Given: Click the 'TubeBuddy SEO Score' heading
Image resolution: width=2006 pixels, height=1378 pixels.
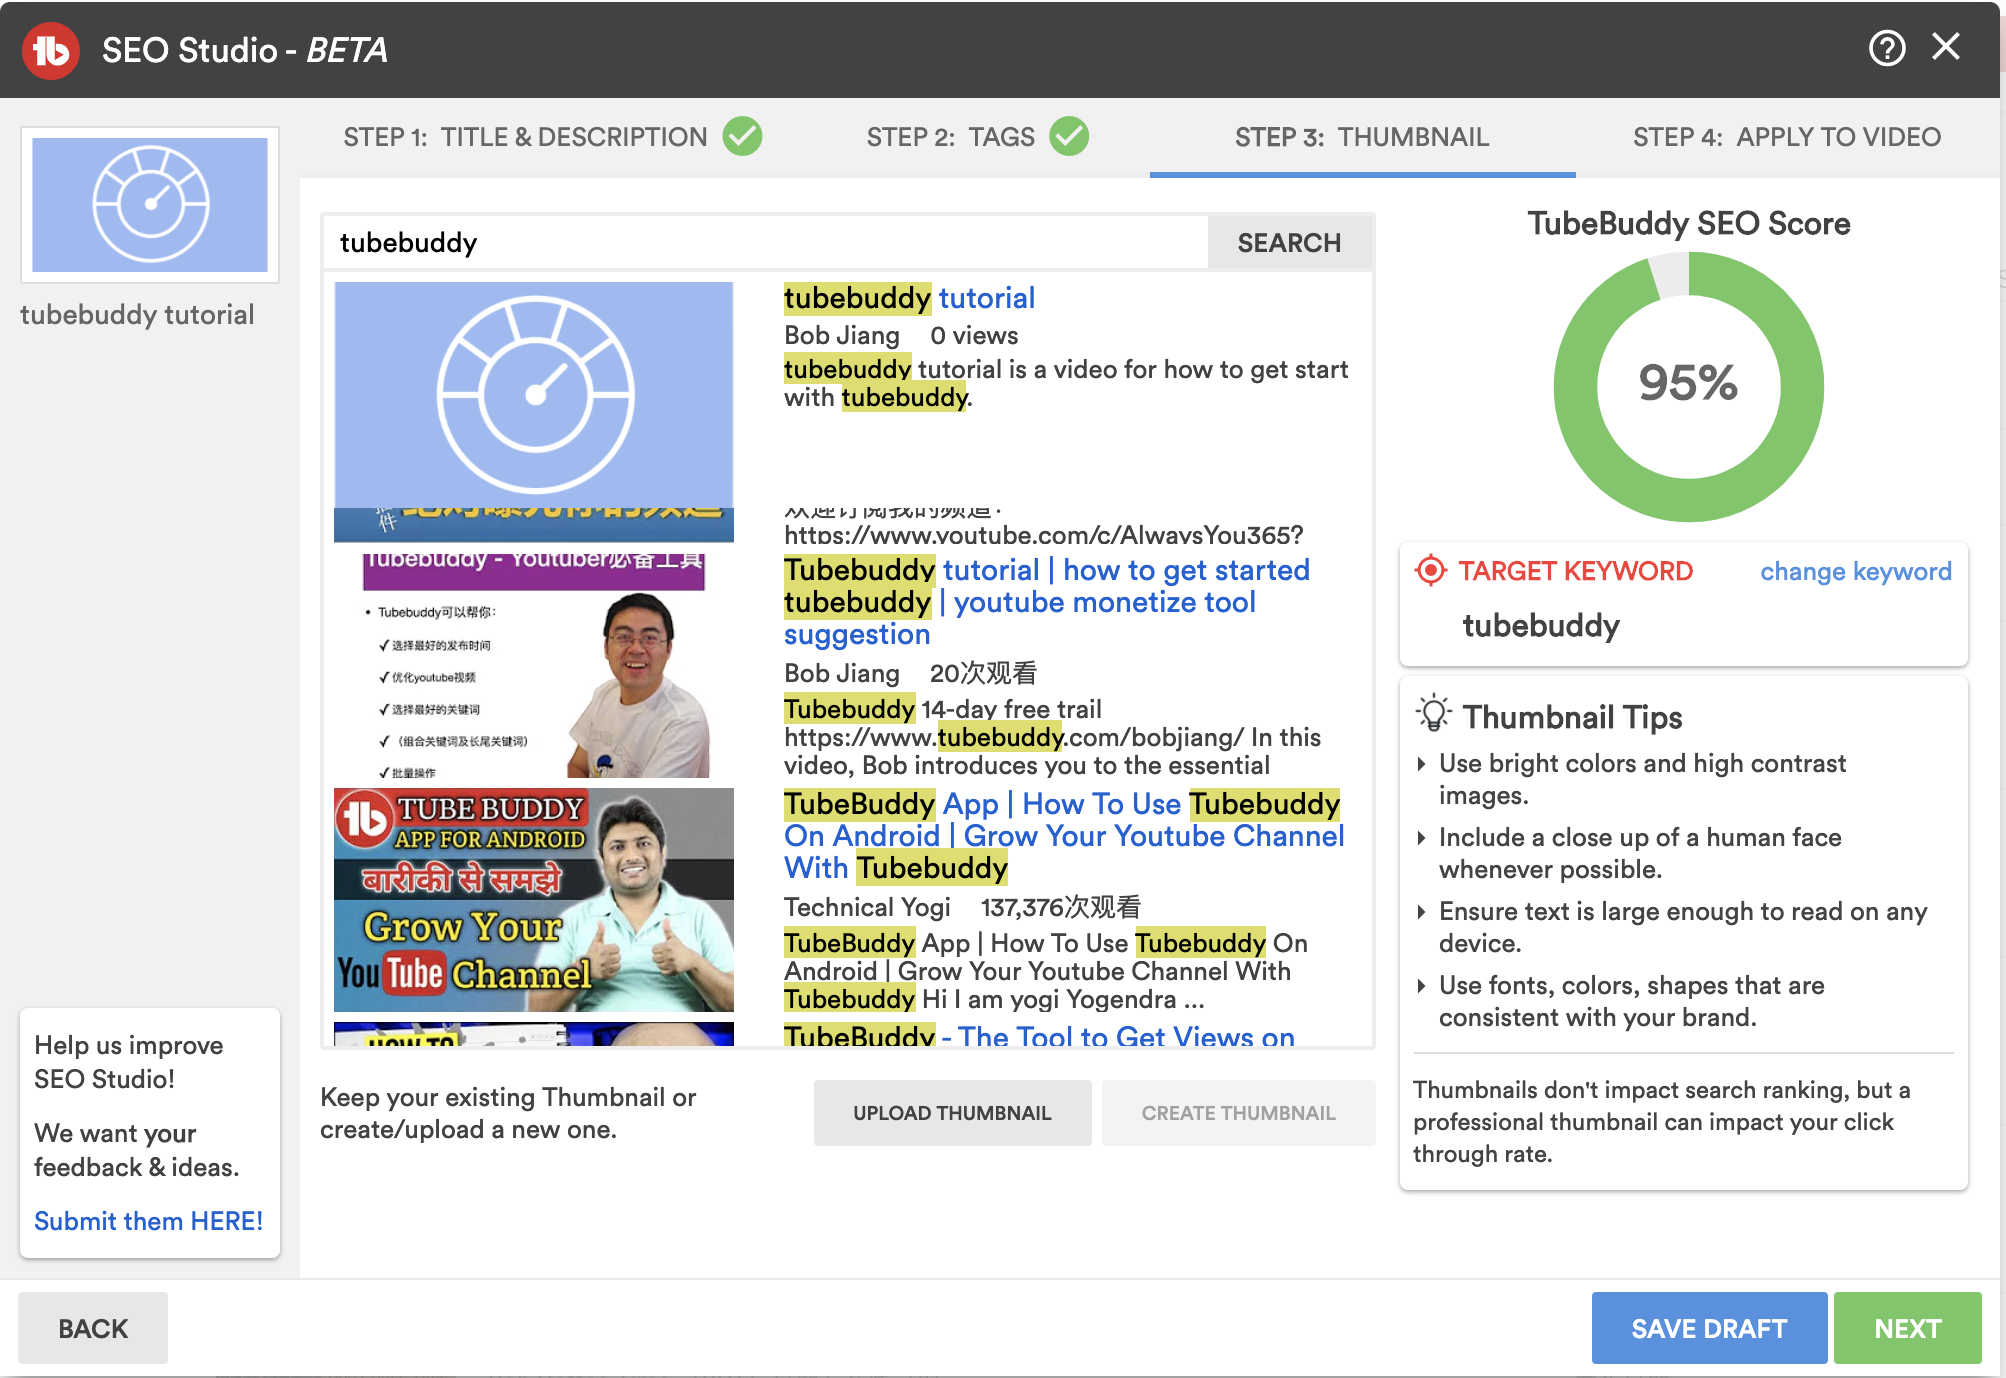Looking at the screenshot, I should click(1688, 223).
